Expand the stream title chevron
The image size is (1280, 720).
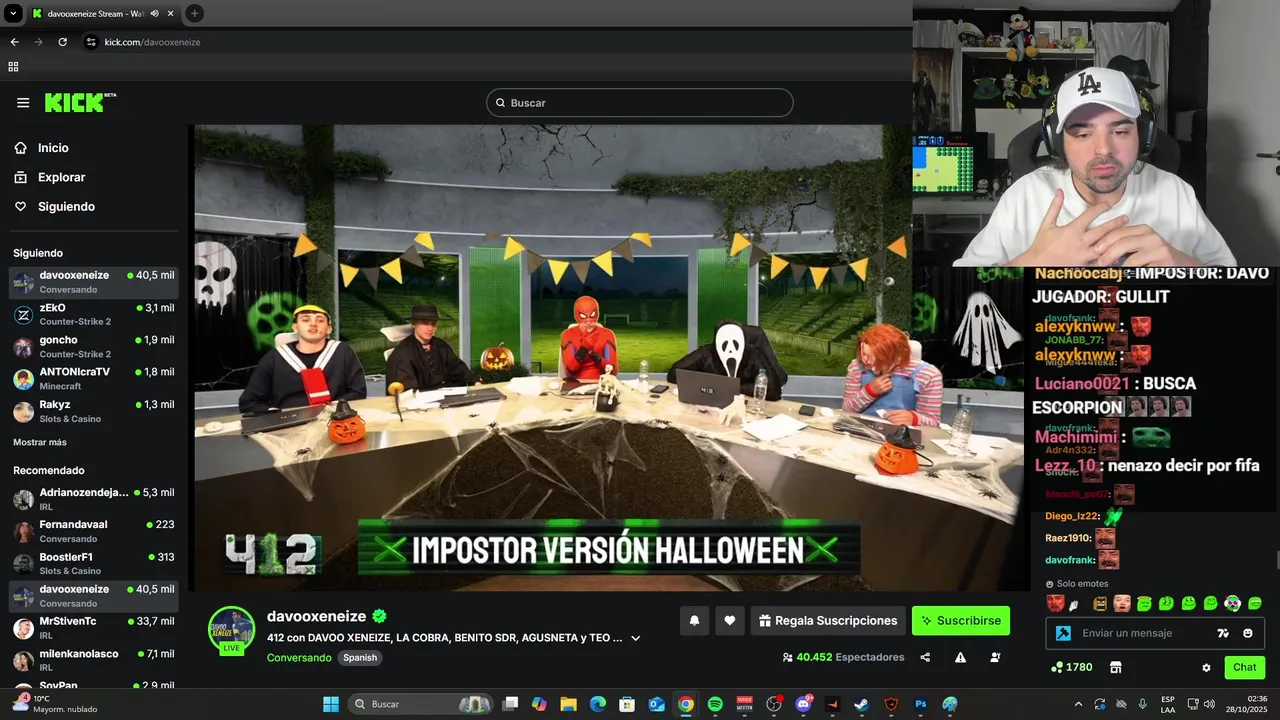click(635, 638)
